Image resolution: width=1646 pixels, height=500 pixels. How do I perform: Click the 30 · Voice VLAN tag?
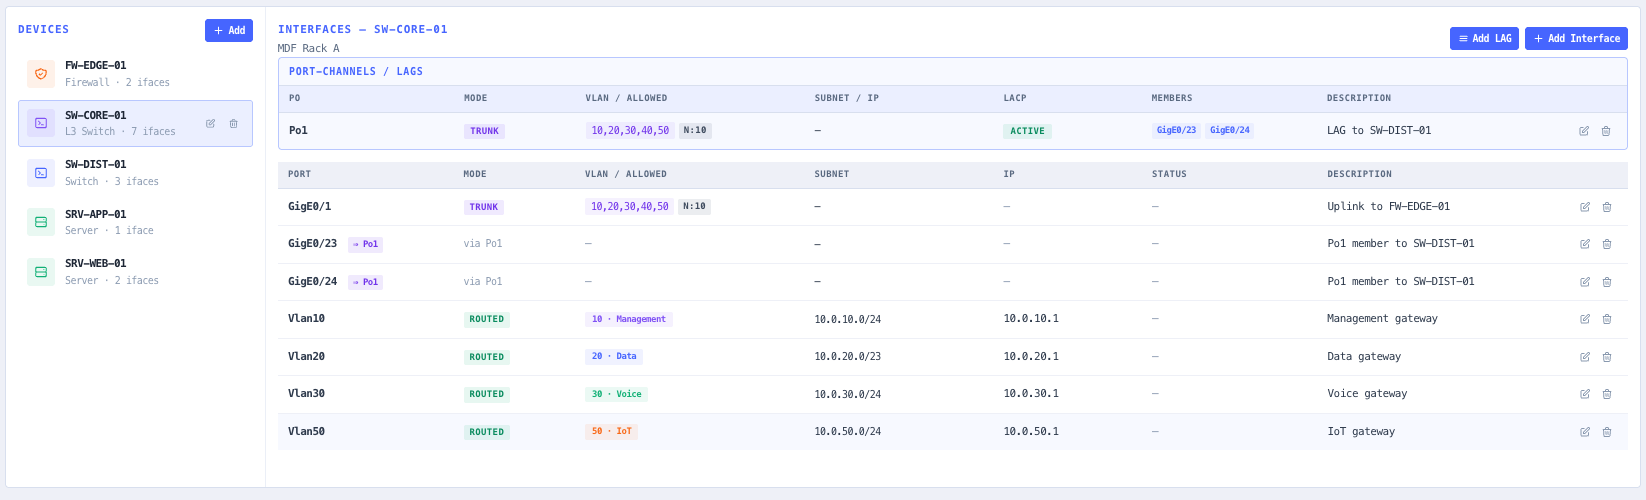tap(617, 394)
